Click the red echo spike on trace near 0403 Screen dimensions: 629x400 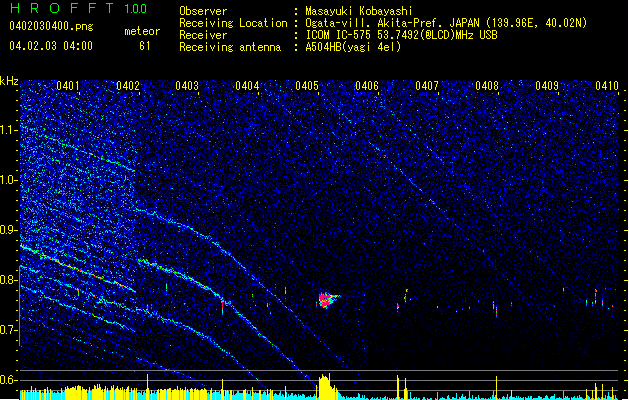pos(223,307)
